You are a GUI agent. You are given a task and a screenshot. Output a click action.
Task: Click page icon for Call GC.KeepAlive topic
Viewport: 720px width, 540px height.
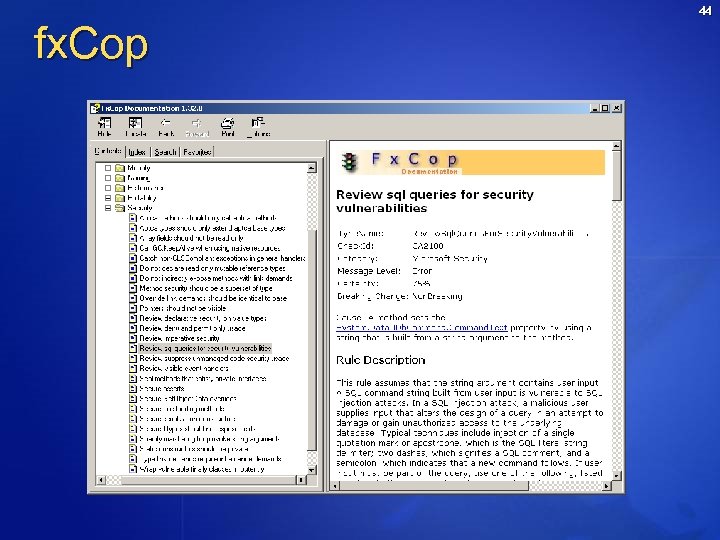pyautogui.click(x=133, y=248)
